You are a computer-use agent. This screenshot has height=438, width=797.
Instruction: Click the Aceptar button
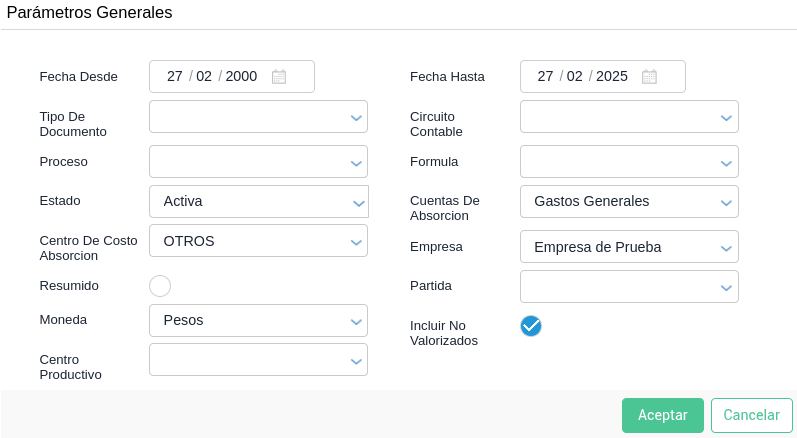662,415
